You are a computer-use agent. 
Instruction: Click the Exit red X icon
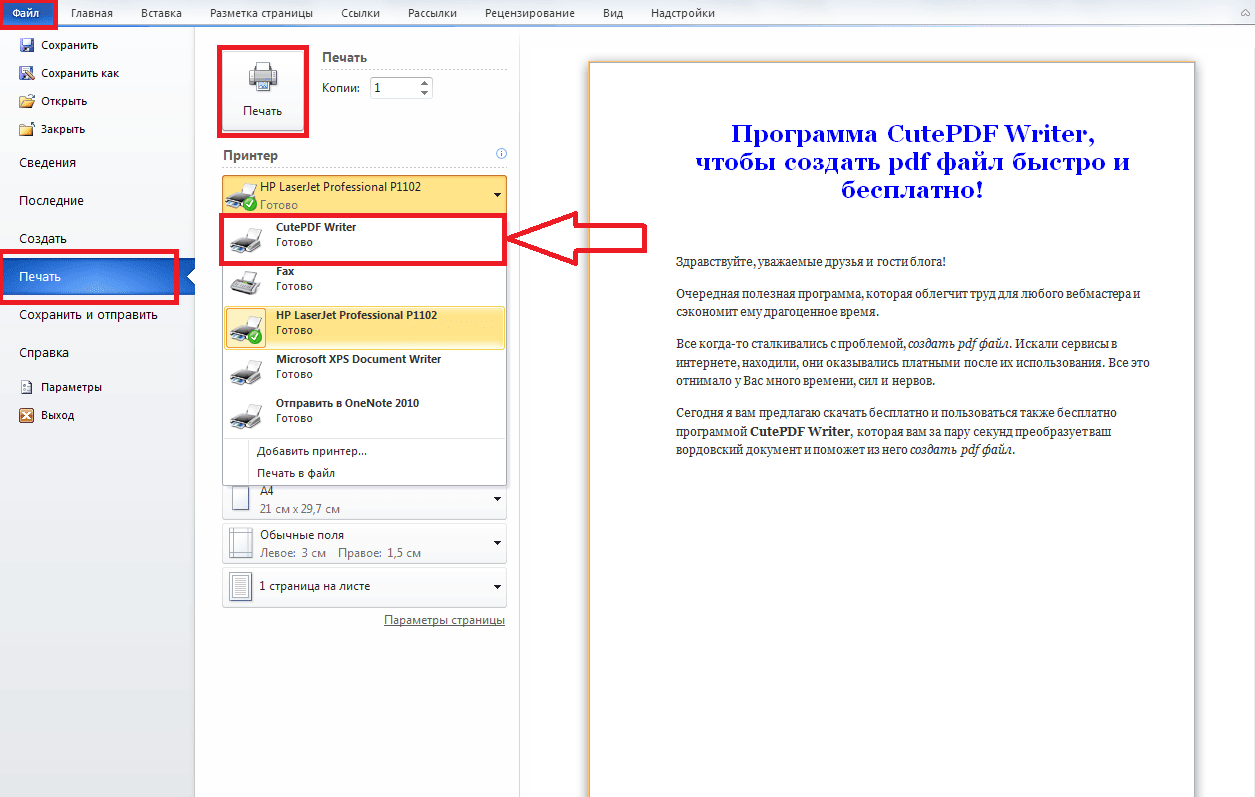pos(27,415)
